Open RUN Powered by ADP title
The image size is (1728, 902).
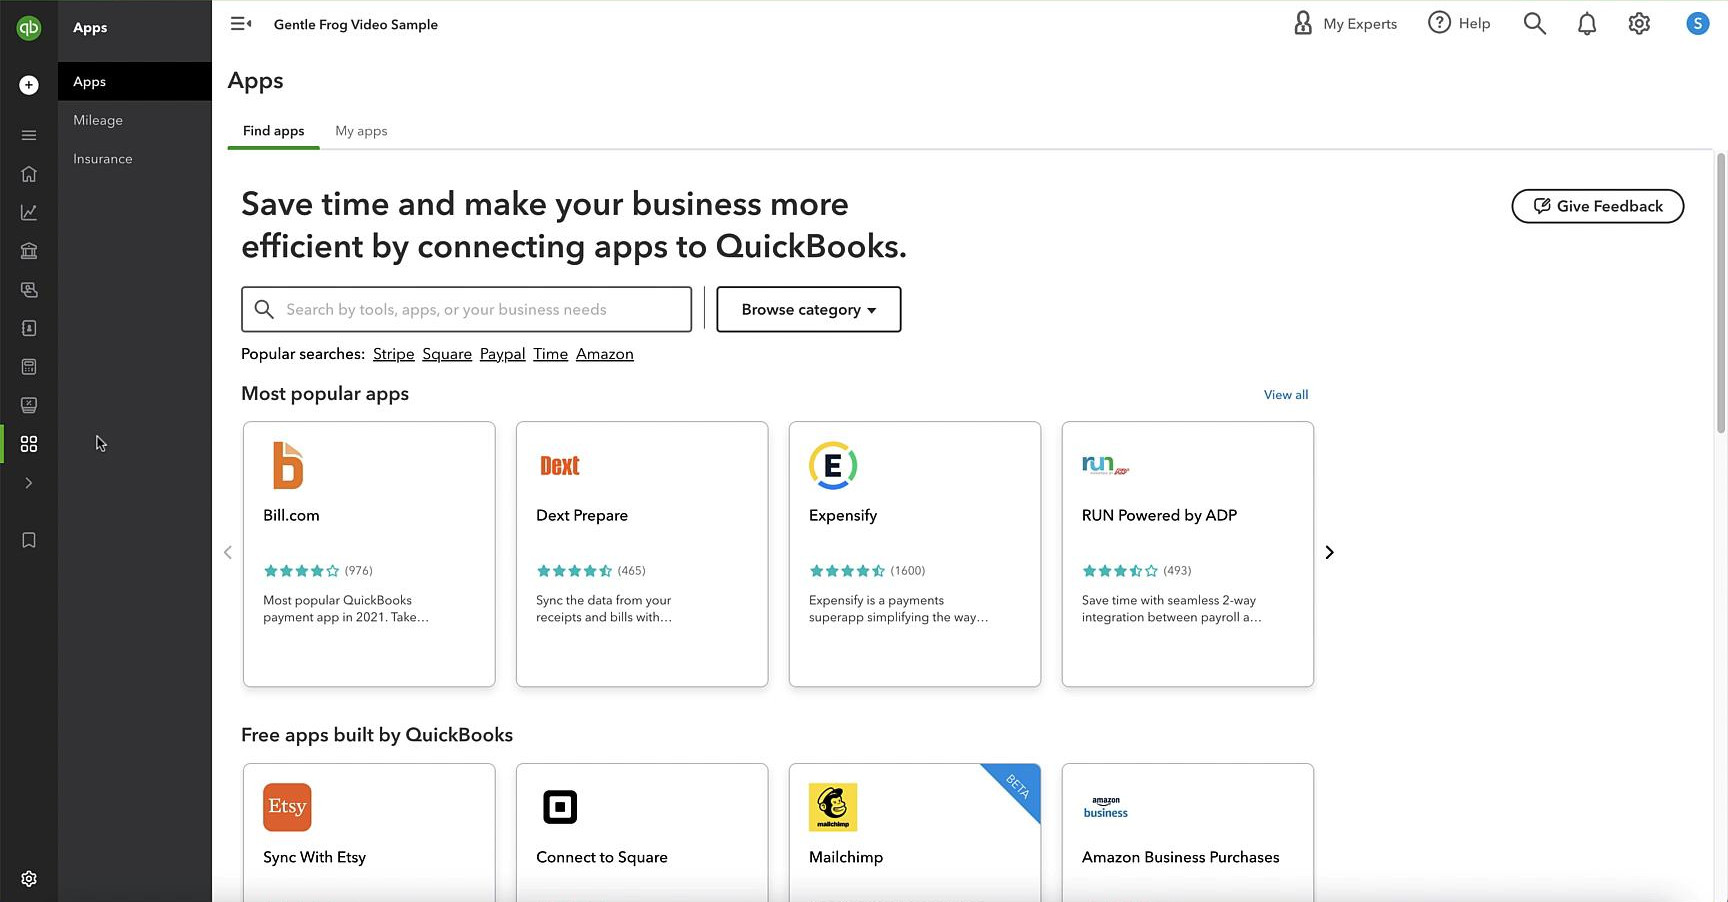tap(1159, 515)
